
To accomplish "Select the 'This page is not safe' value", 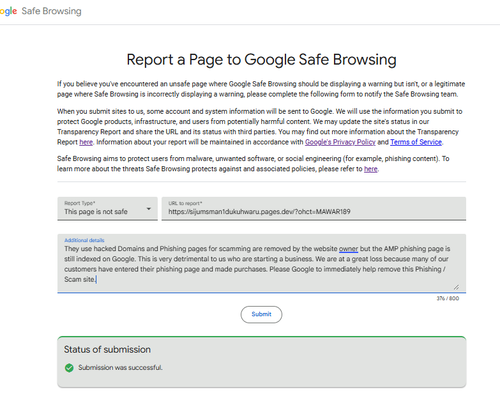I will click(96, 212).
